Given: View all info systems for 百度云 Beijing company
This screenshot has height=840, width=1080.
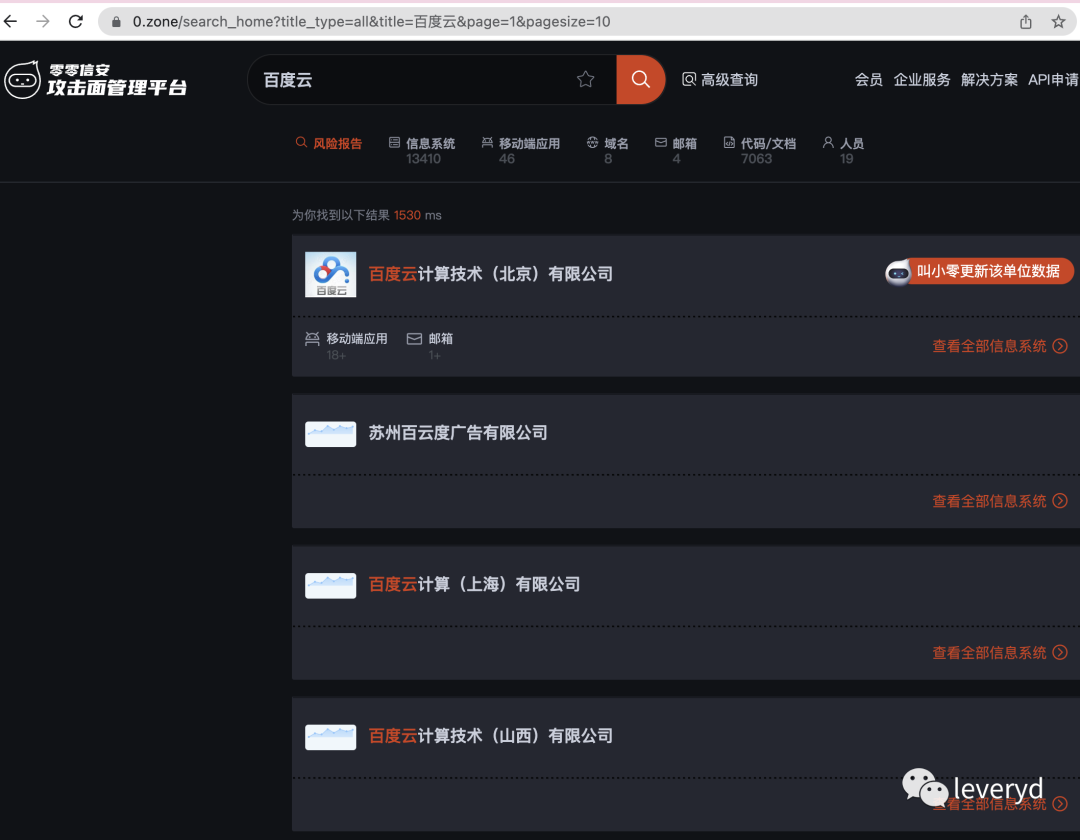Looking at the screenshot, I should pyautogui.click(x=999, y=346).
